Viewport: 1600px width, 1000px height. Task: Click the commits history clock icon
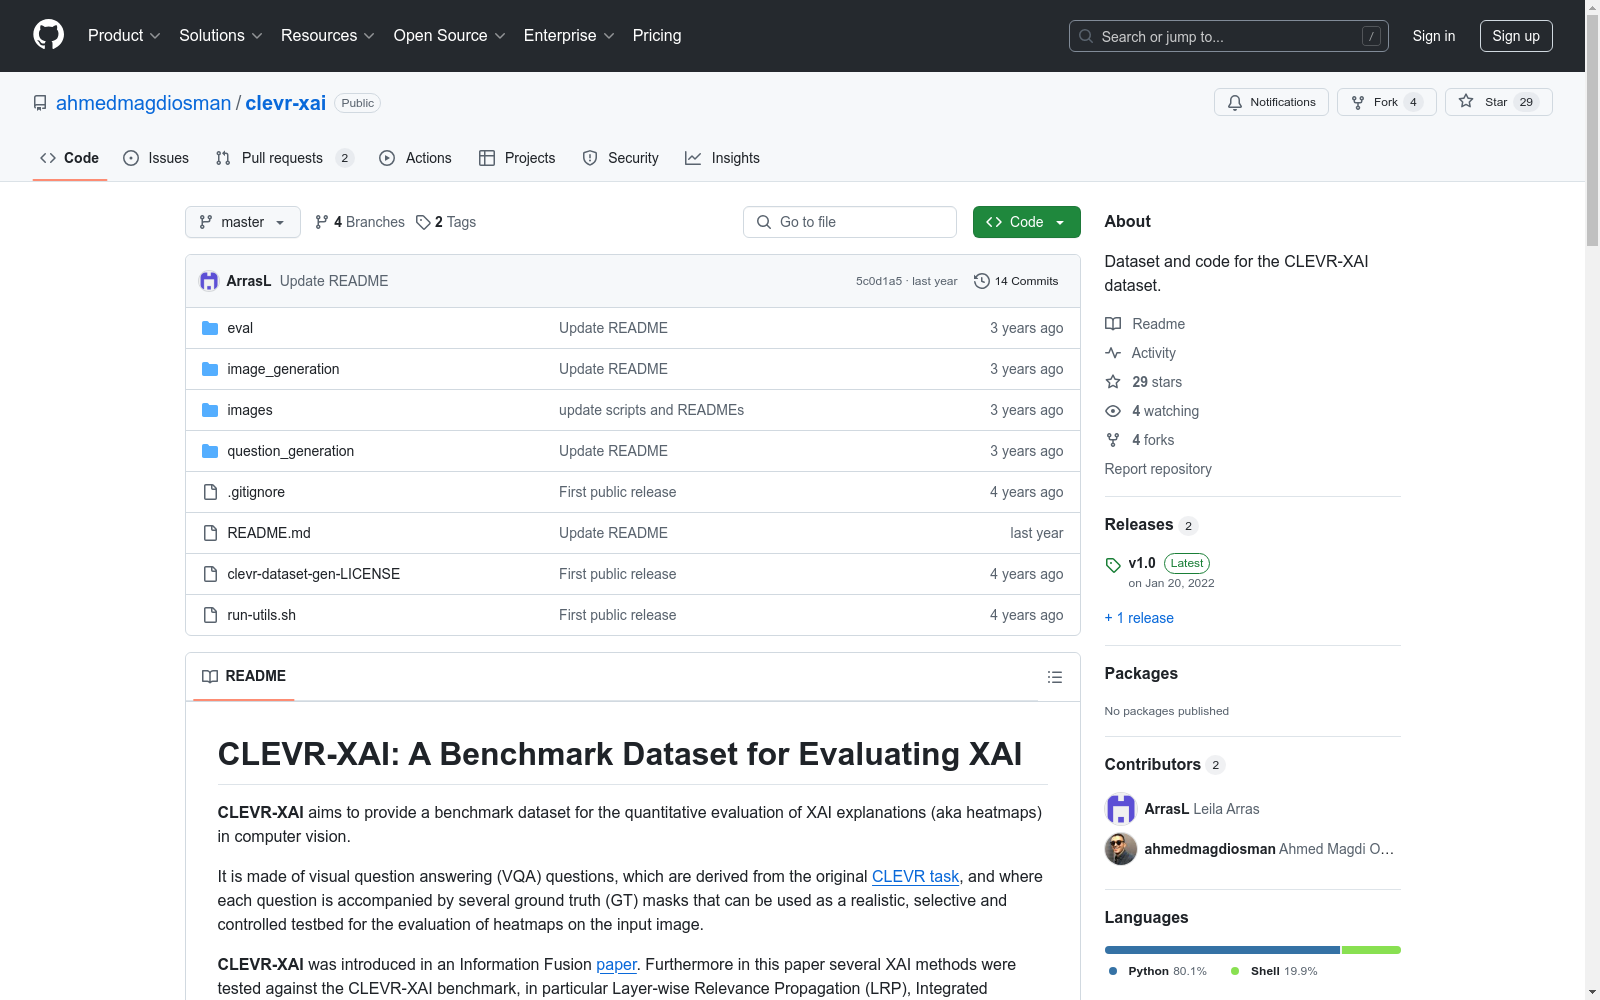point(982,281)
